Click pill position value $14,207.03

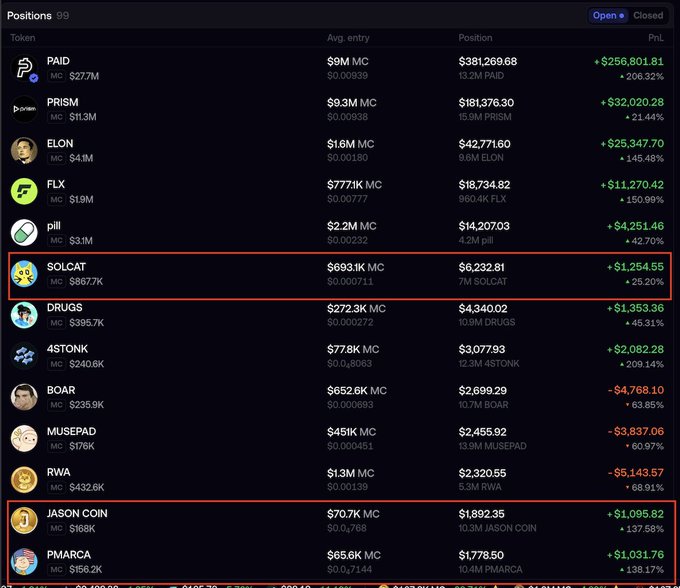(x=484, y=226)
